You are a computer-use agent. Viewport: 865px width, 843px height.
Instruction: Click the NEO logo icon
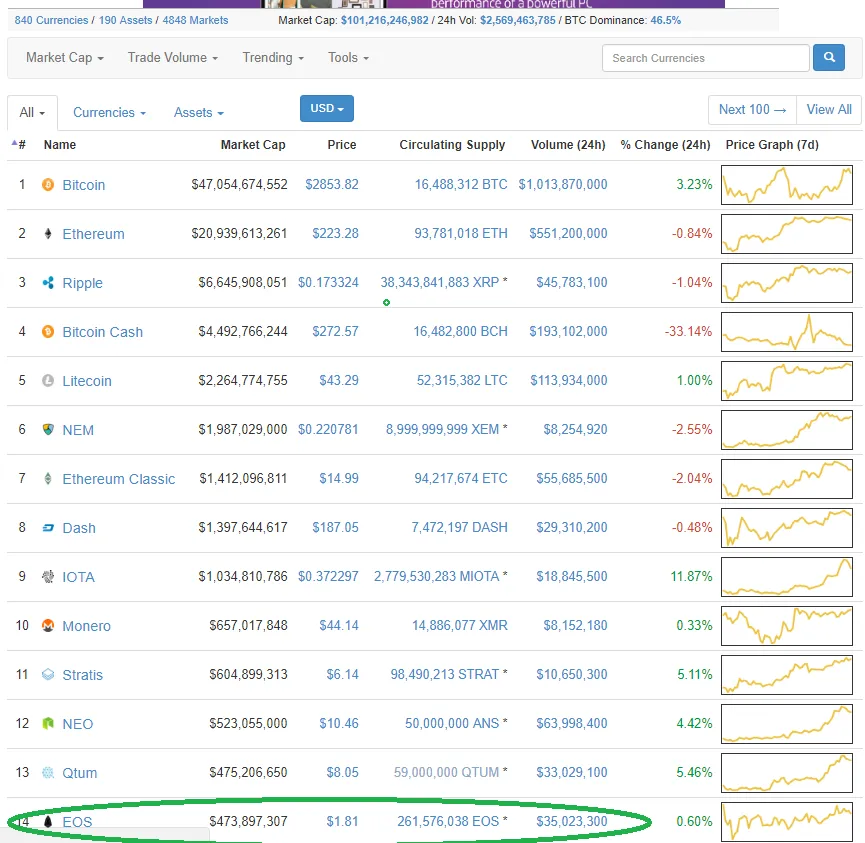(x=48, y=723)
